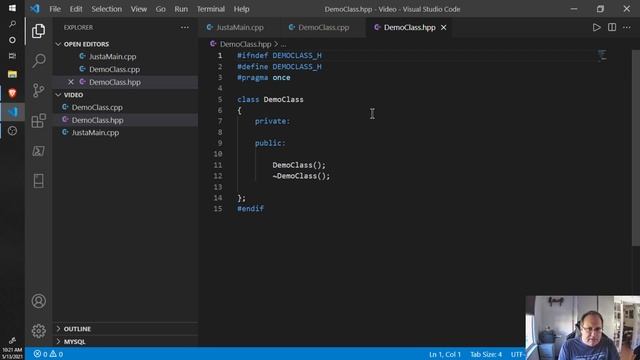Open the Terminal menu
The image size is (640, 360).
pos(211,9)
